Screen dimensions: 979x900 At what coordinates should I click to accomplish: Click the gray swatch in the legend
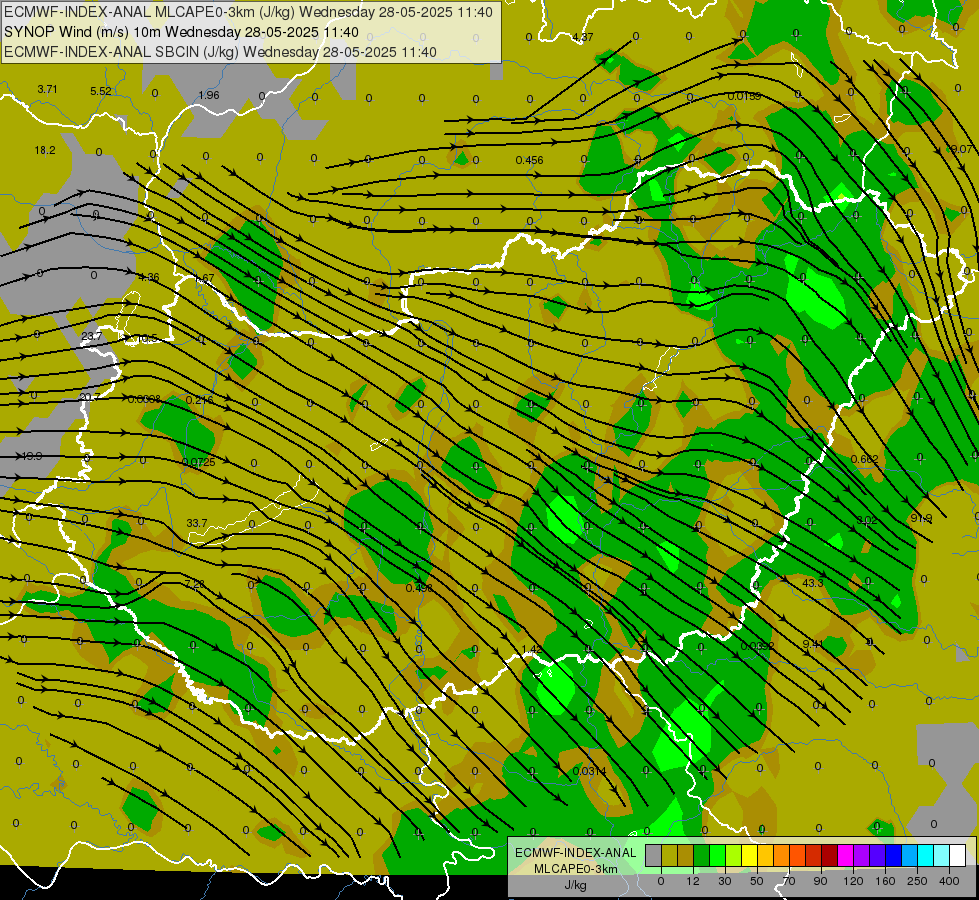tap(654, 855)
